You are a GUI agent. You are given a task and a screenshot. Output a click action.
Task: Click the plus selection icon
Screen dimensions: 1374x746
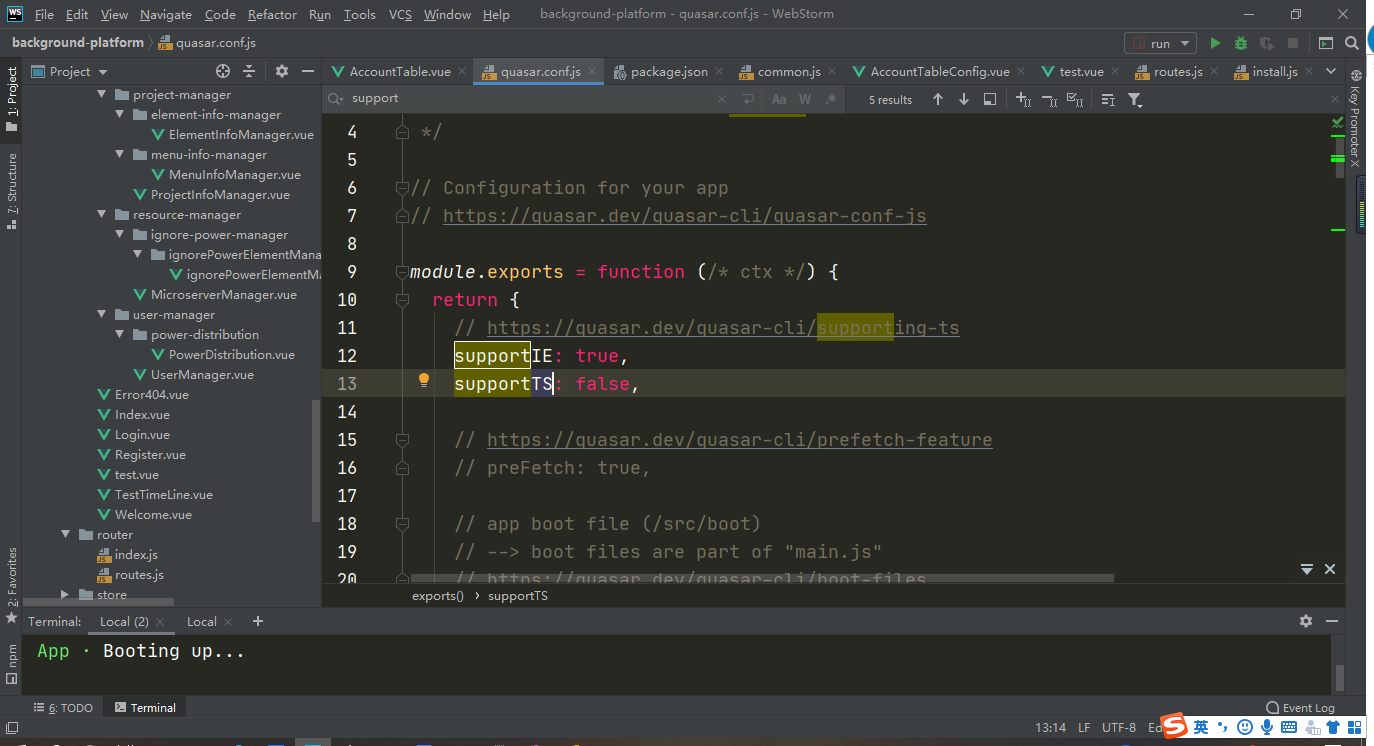(x=1023, y=99)
